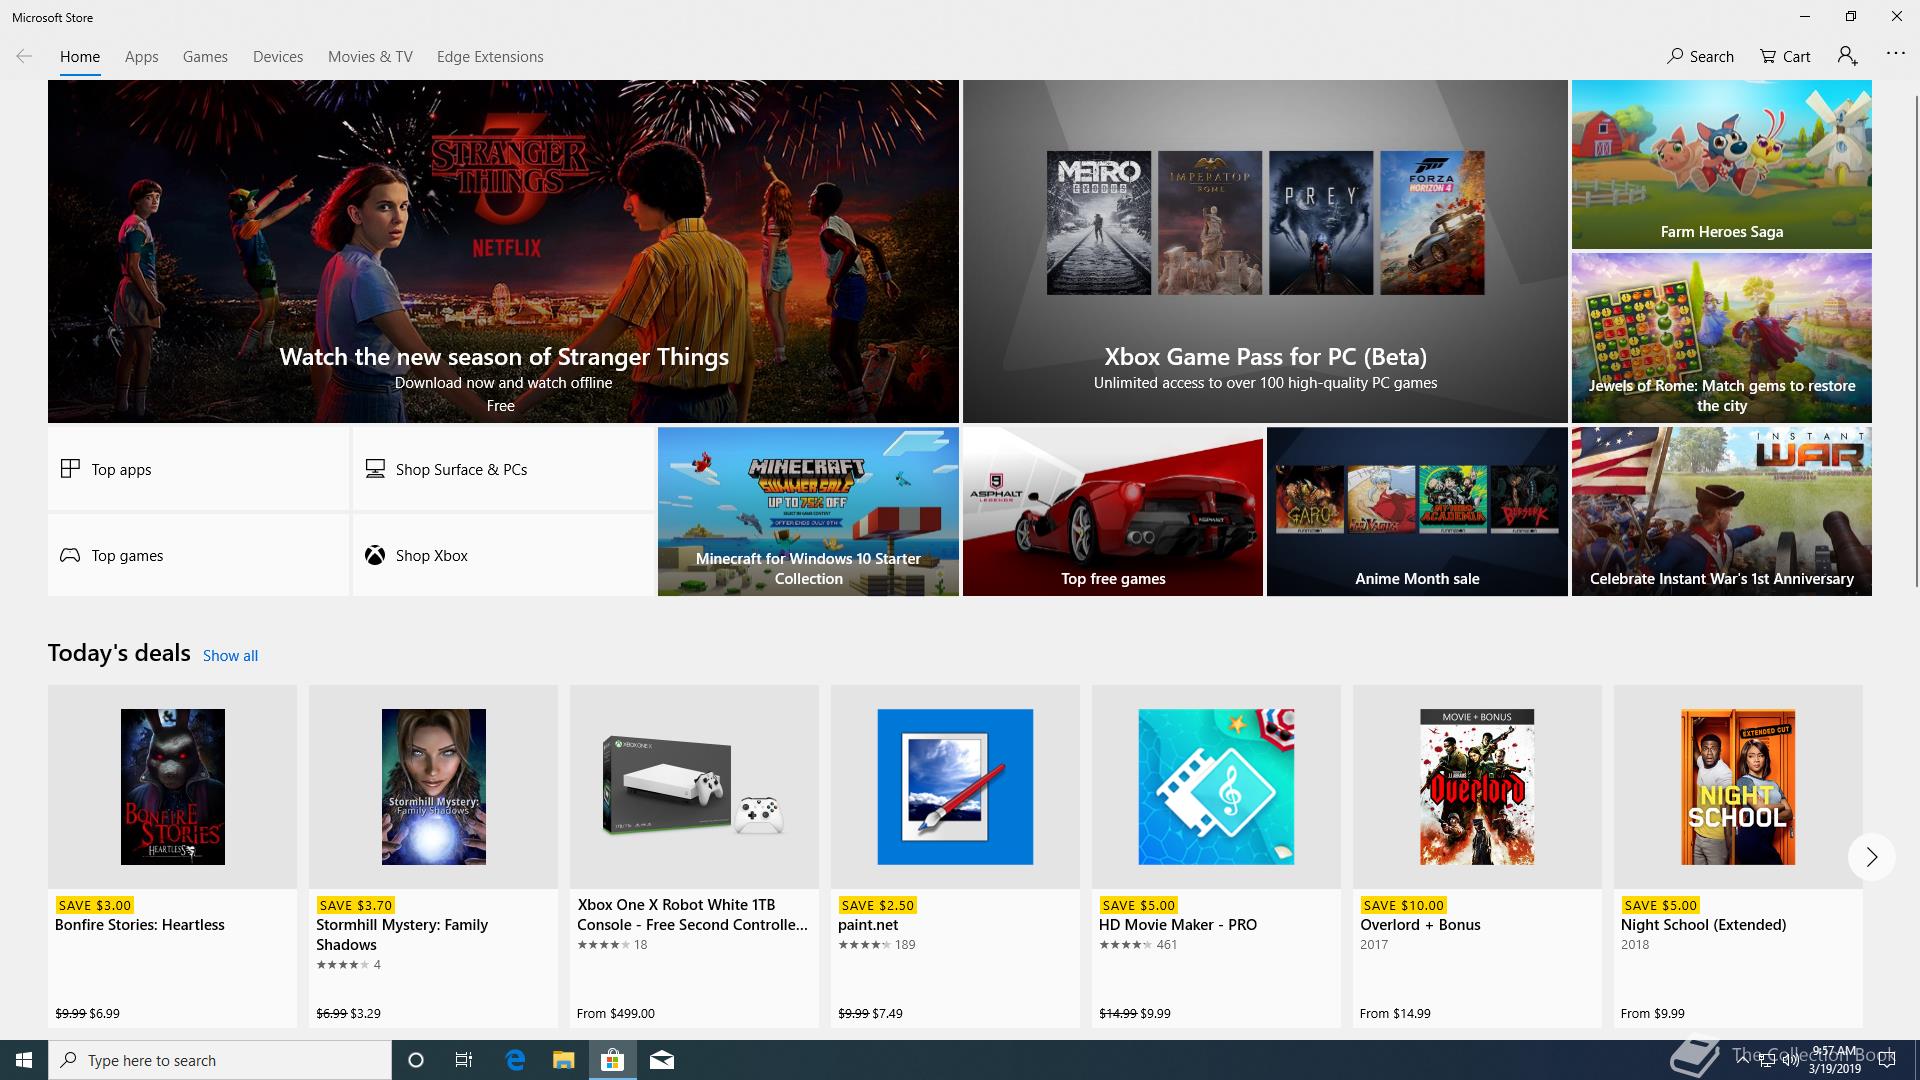Image resolution: width=1920 pixels, height=1080 pixels.
Task: Open the Top free games Asphalt tile
Action: click(x=1113, y=512)
